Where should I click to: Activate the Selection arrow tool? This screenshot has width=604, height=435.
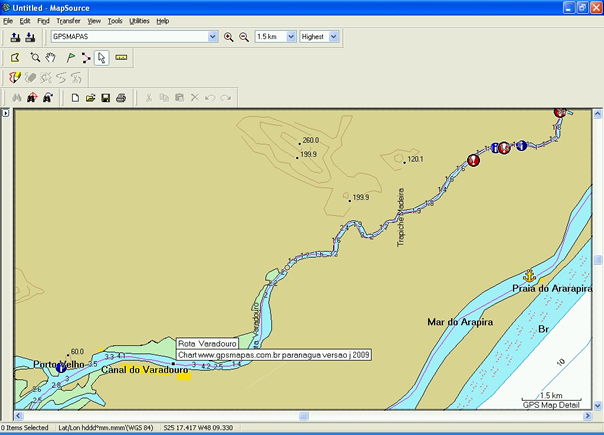point(101,58)
